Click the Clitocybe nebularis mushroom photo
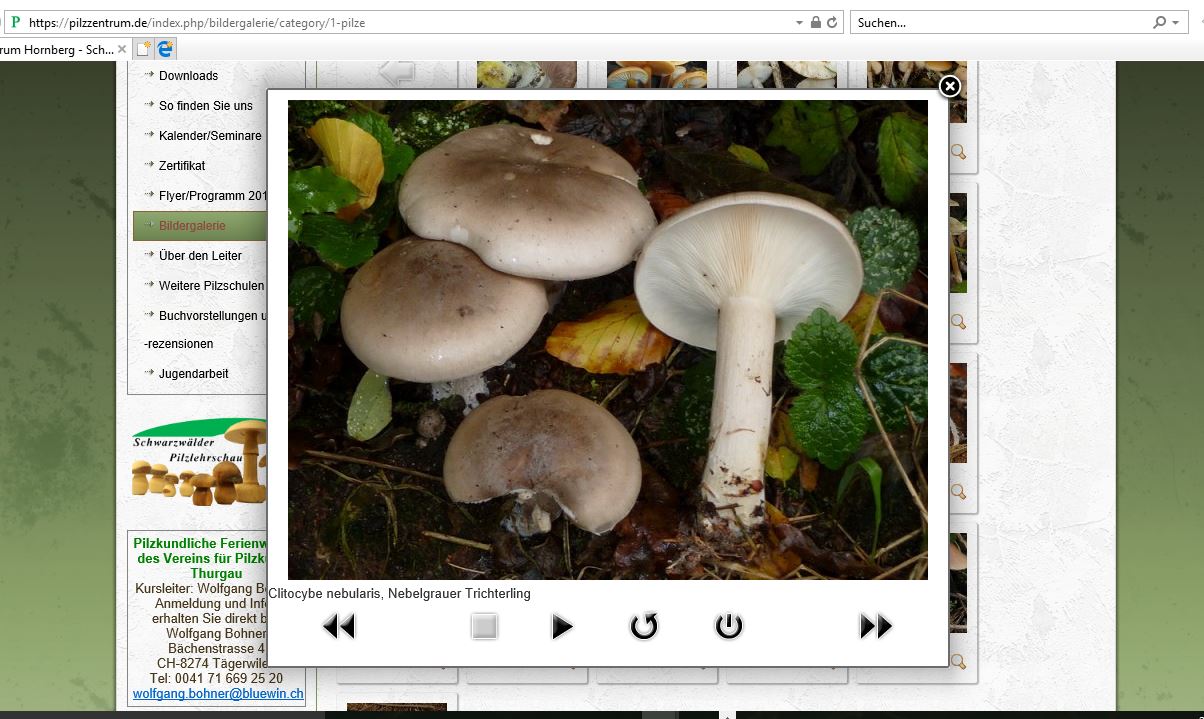This screenshot has height=719, width=1204. [607, 339]
